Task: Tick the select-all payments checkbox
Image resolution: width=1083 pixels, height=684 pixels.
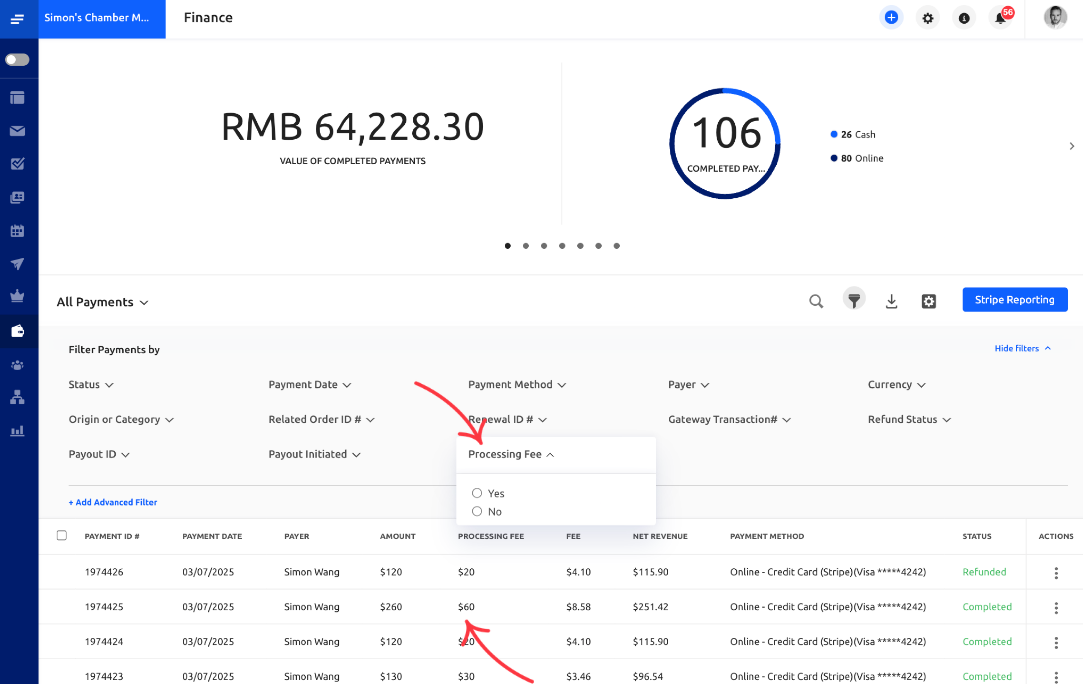Action: coord(61,535)
